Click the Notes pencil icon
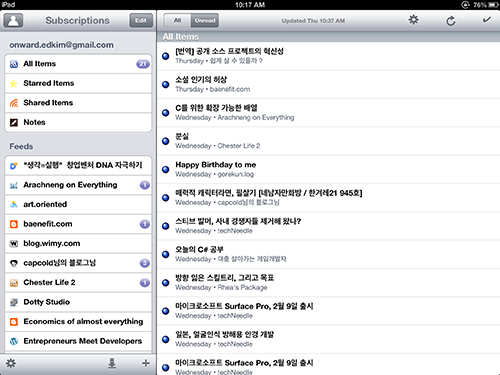Screen dimensions: 500x375 (x=14, y=123)
